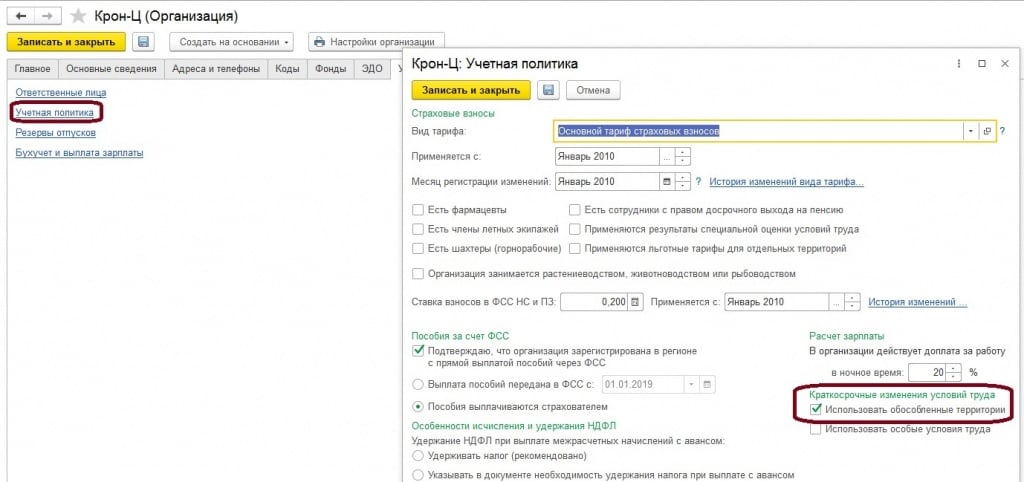Click save diskette icon in organization toolbar
1024x482 pixels.
point(144,42)
